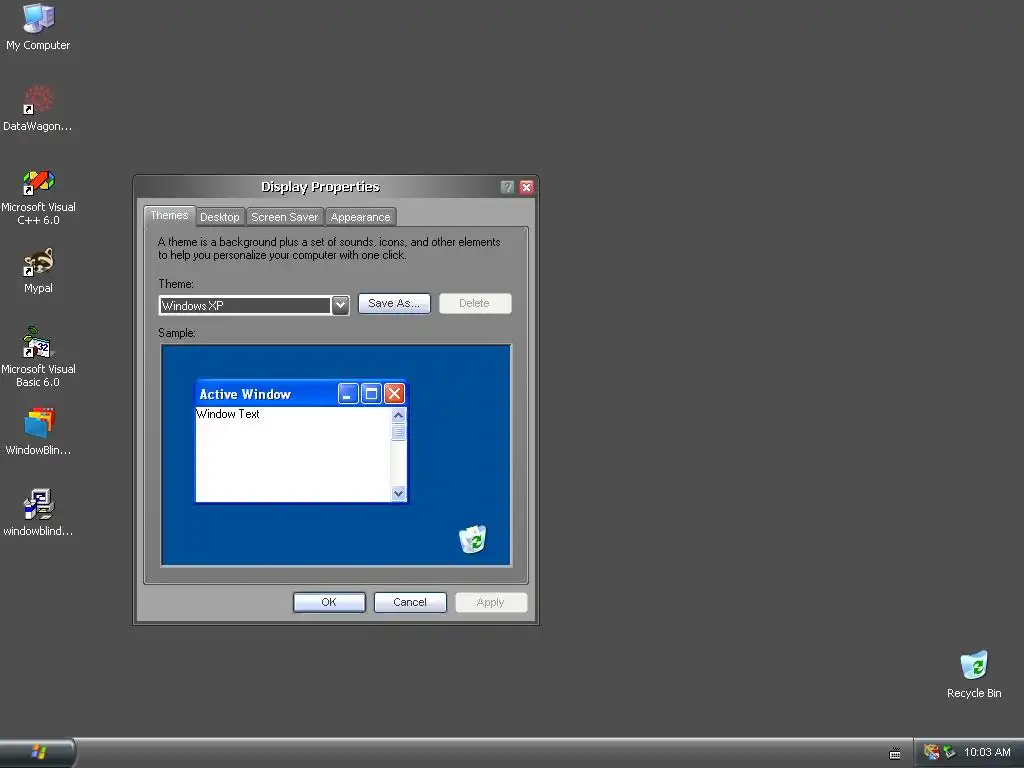Screen dimensions: 1024x768
Task: Click the sample window scrollbar thumb
Action: pyautogui.click(x=398, y=432)
